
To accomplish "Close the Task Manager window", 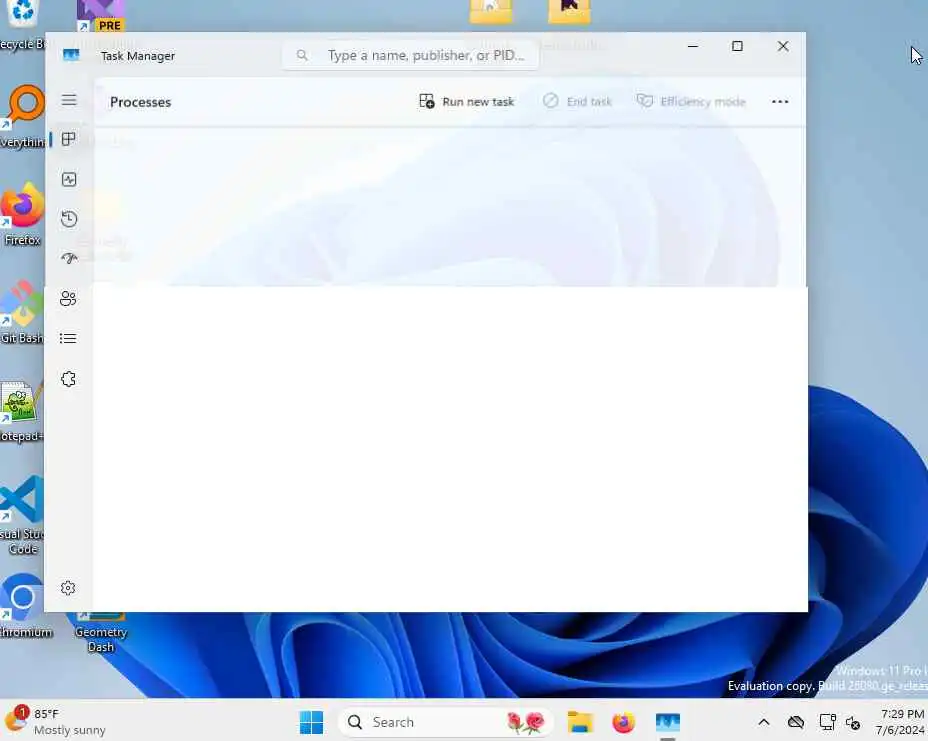I will click(782, 46).
